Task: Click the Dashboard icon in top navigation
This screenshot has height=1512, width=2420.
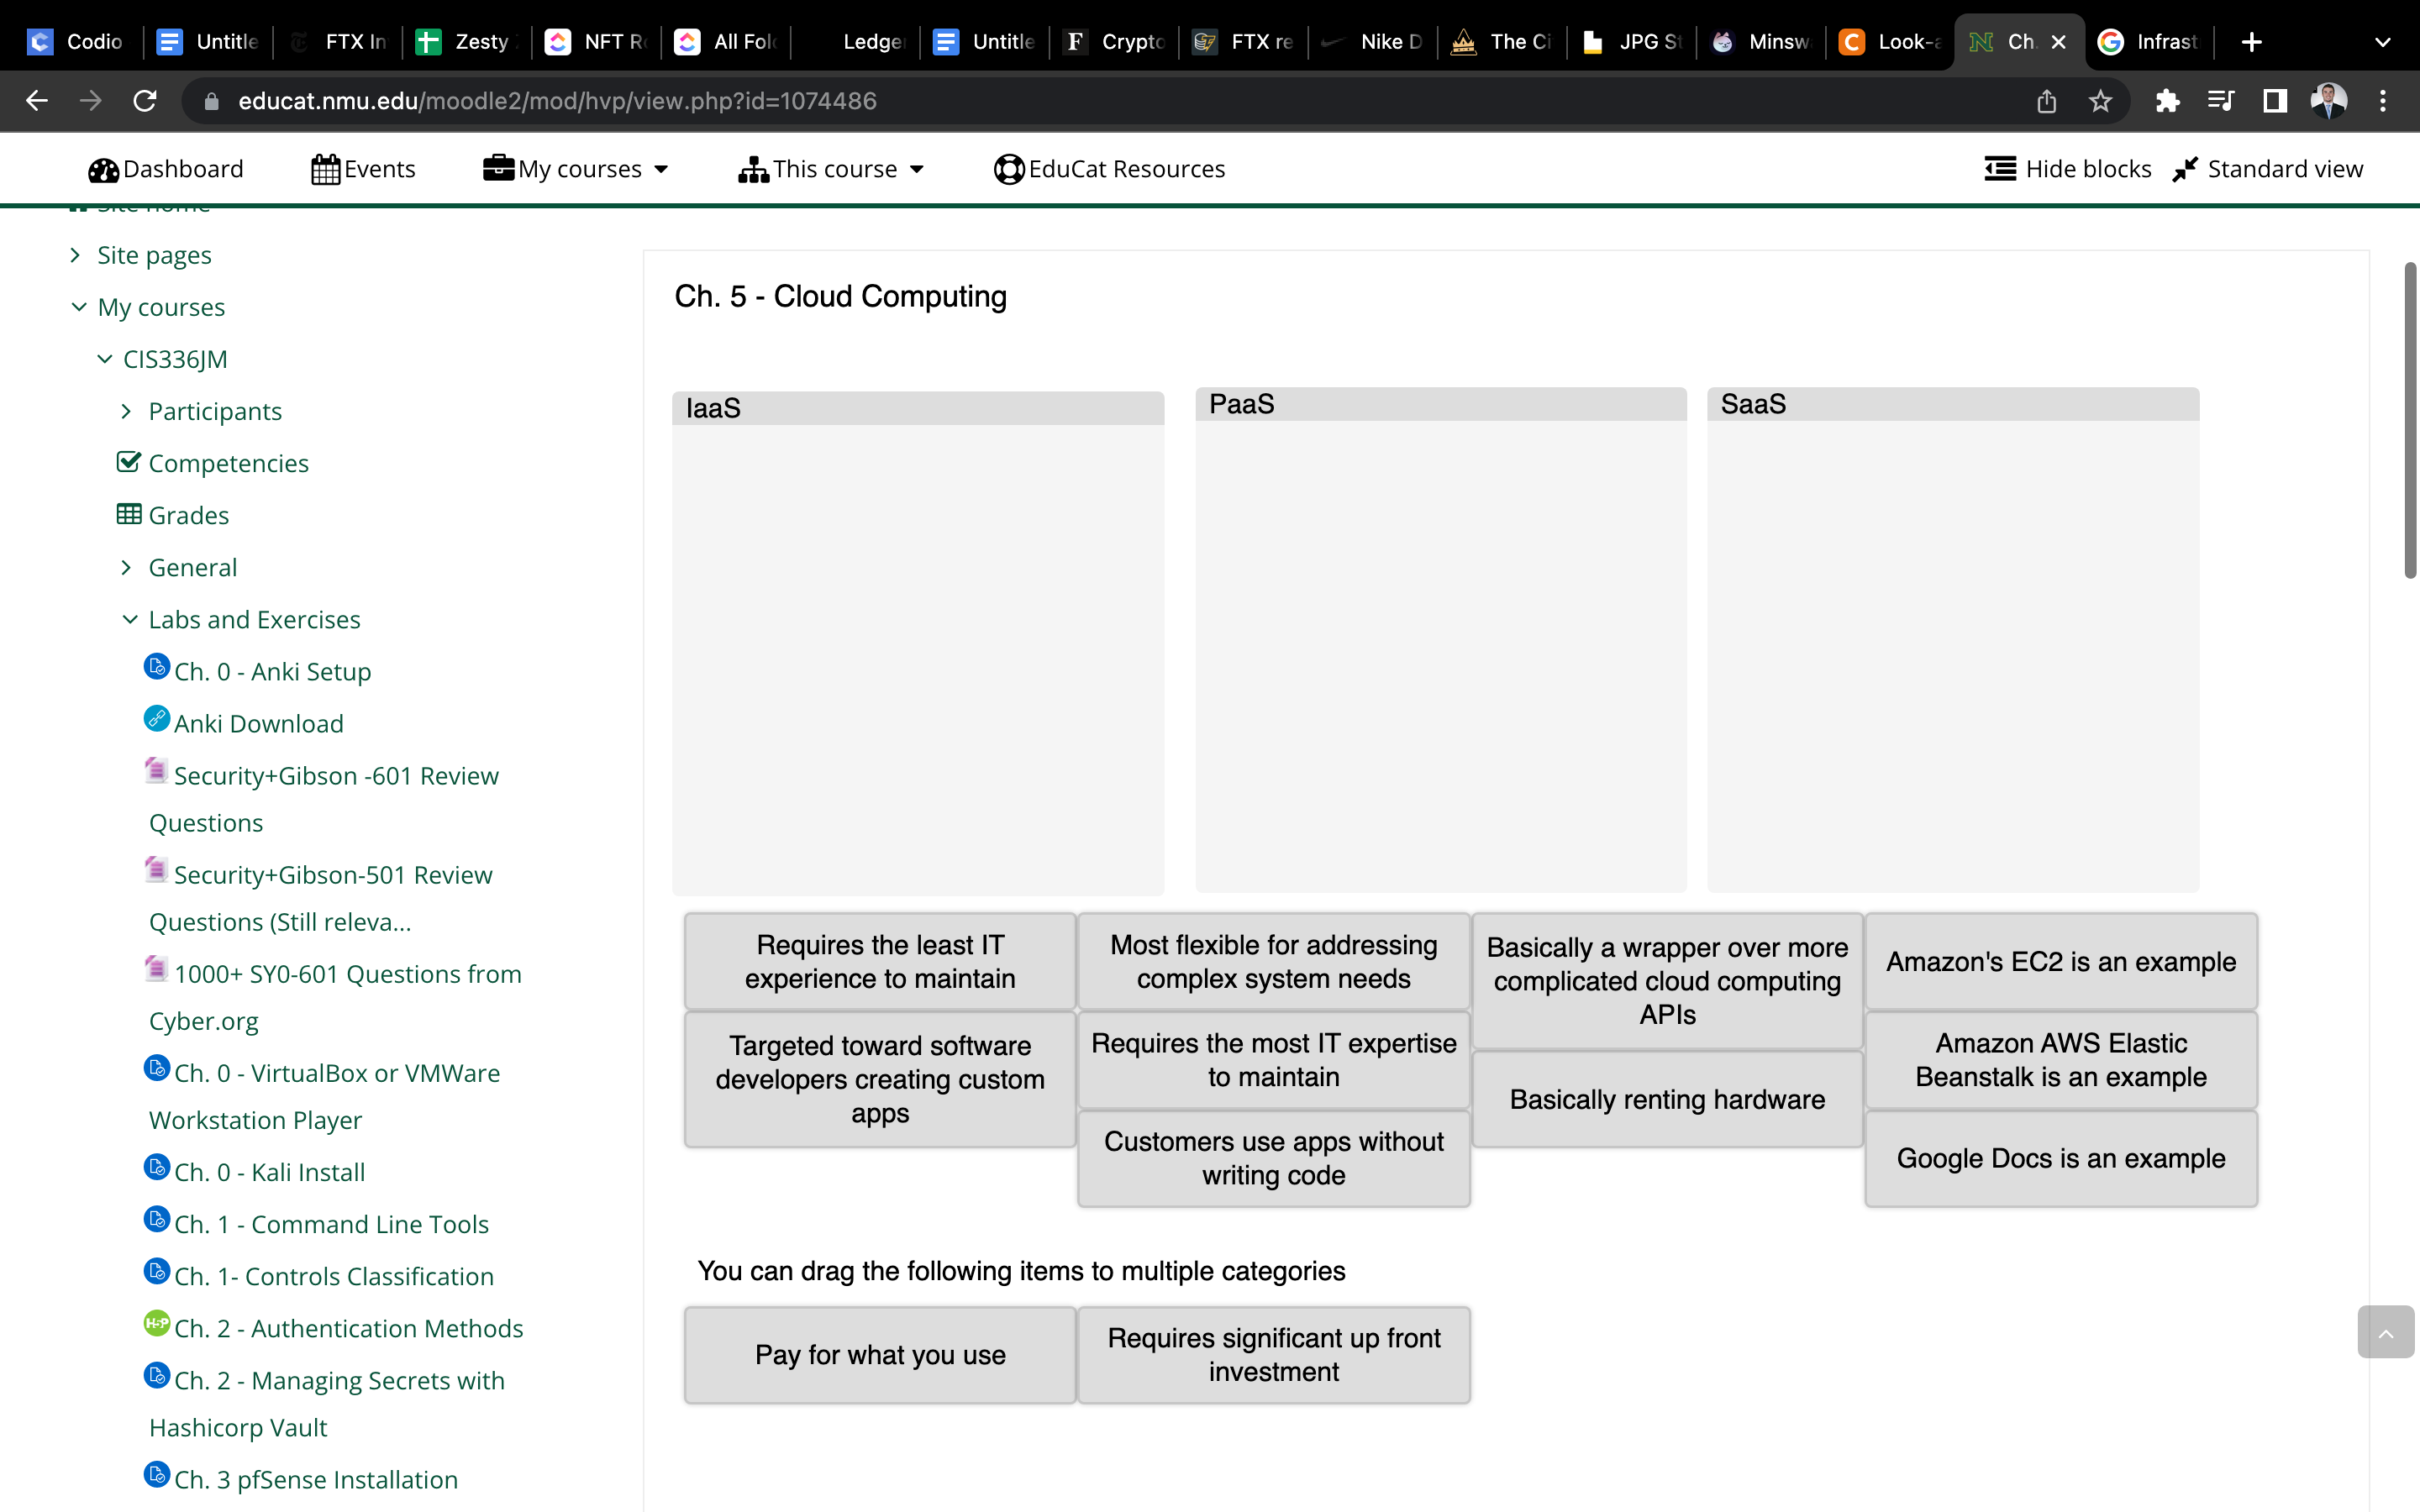Action: click(x=103, y=169)
